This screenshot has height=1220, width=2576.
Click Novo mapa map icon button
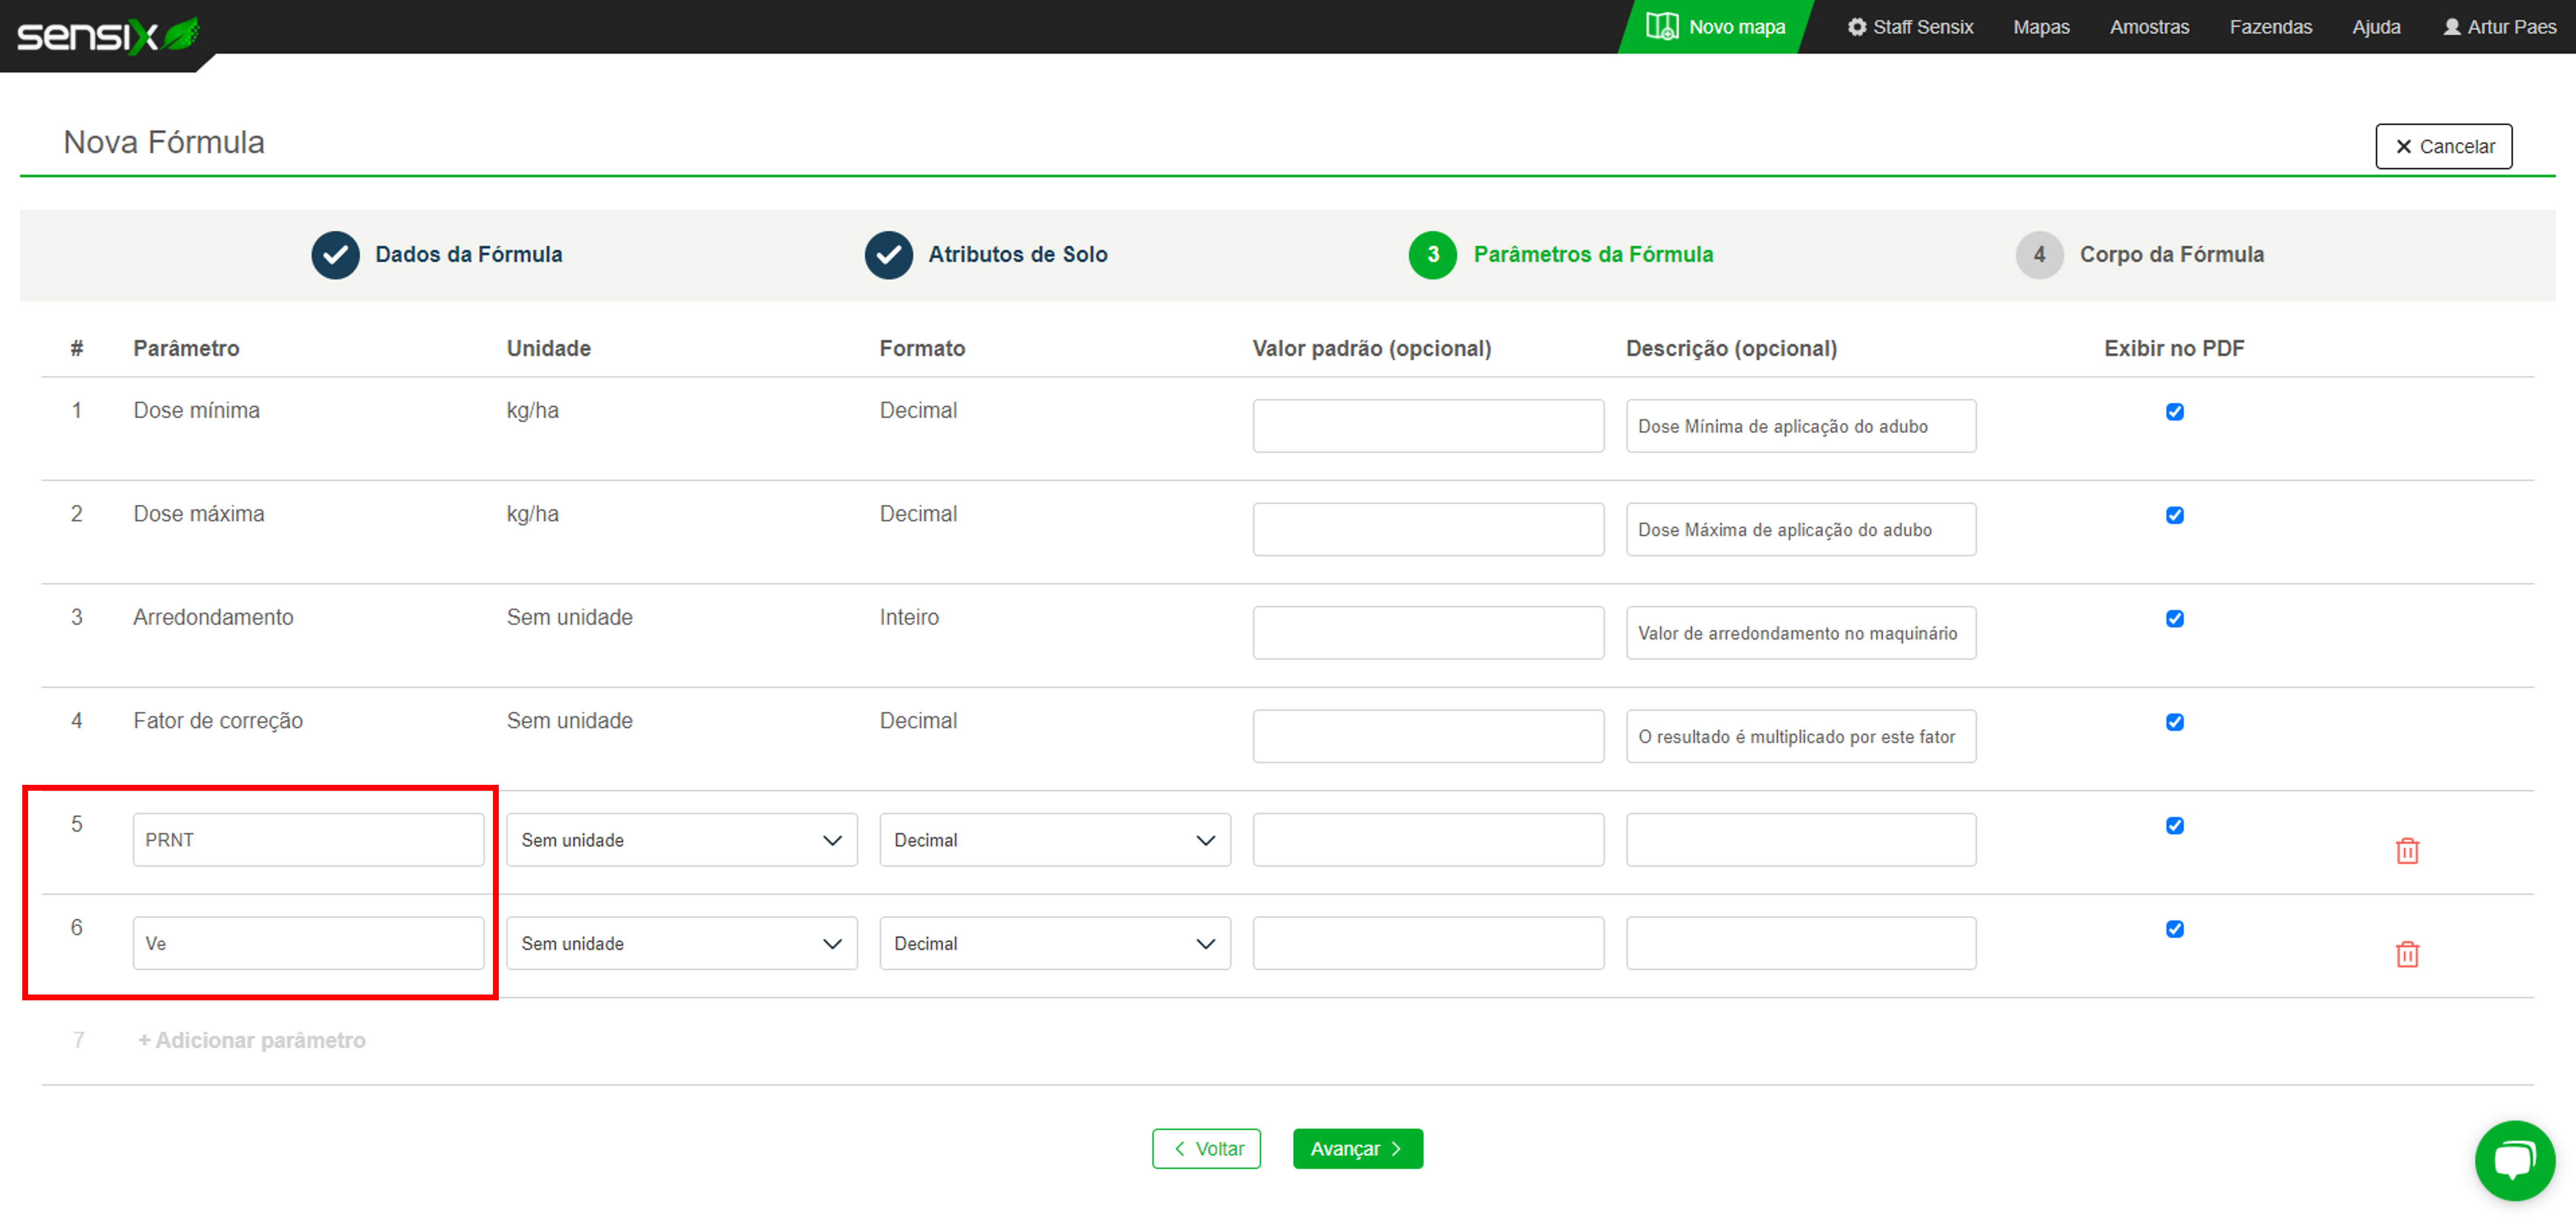click(1715, 27)
